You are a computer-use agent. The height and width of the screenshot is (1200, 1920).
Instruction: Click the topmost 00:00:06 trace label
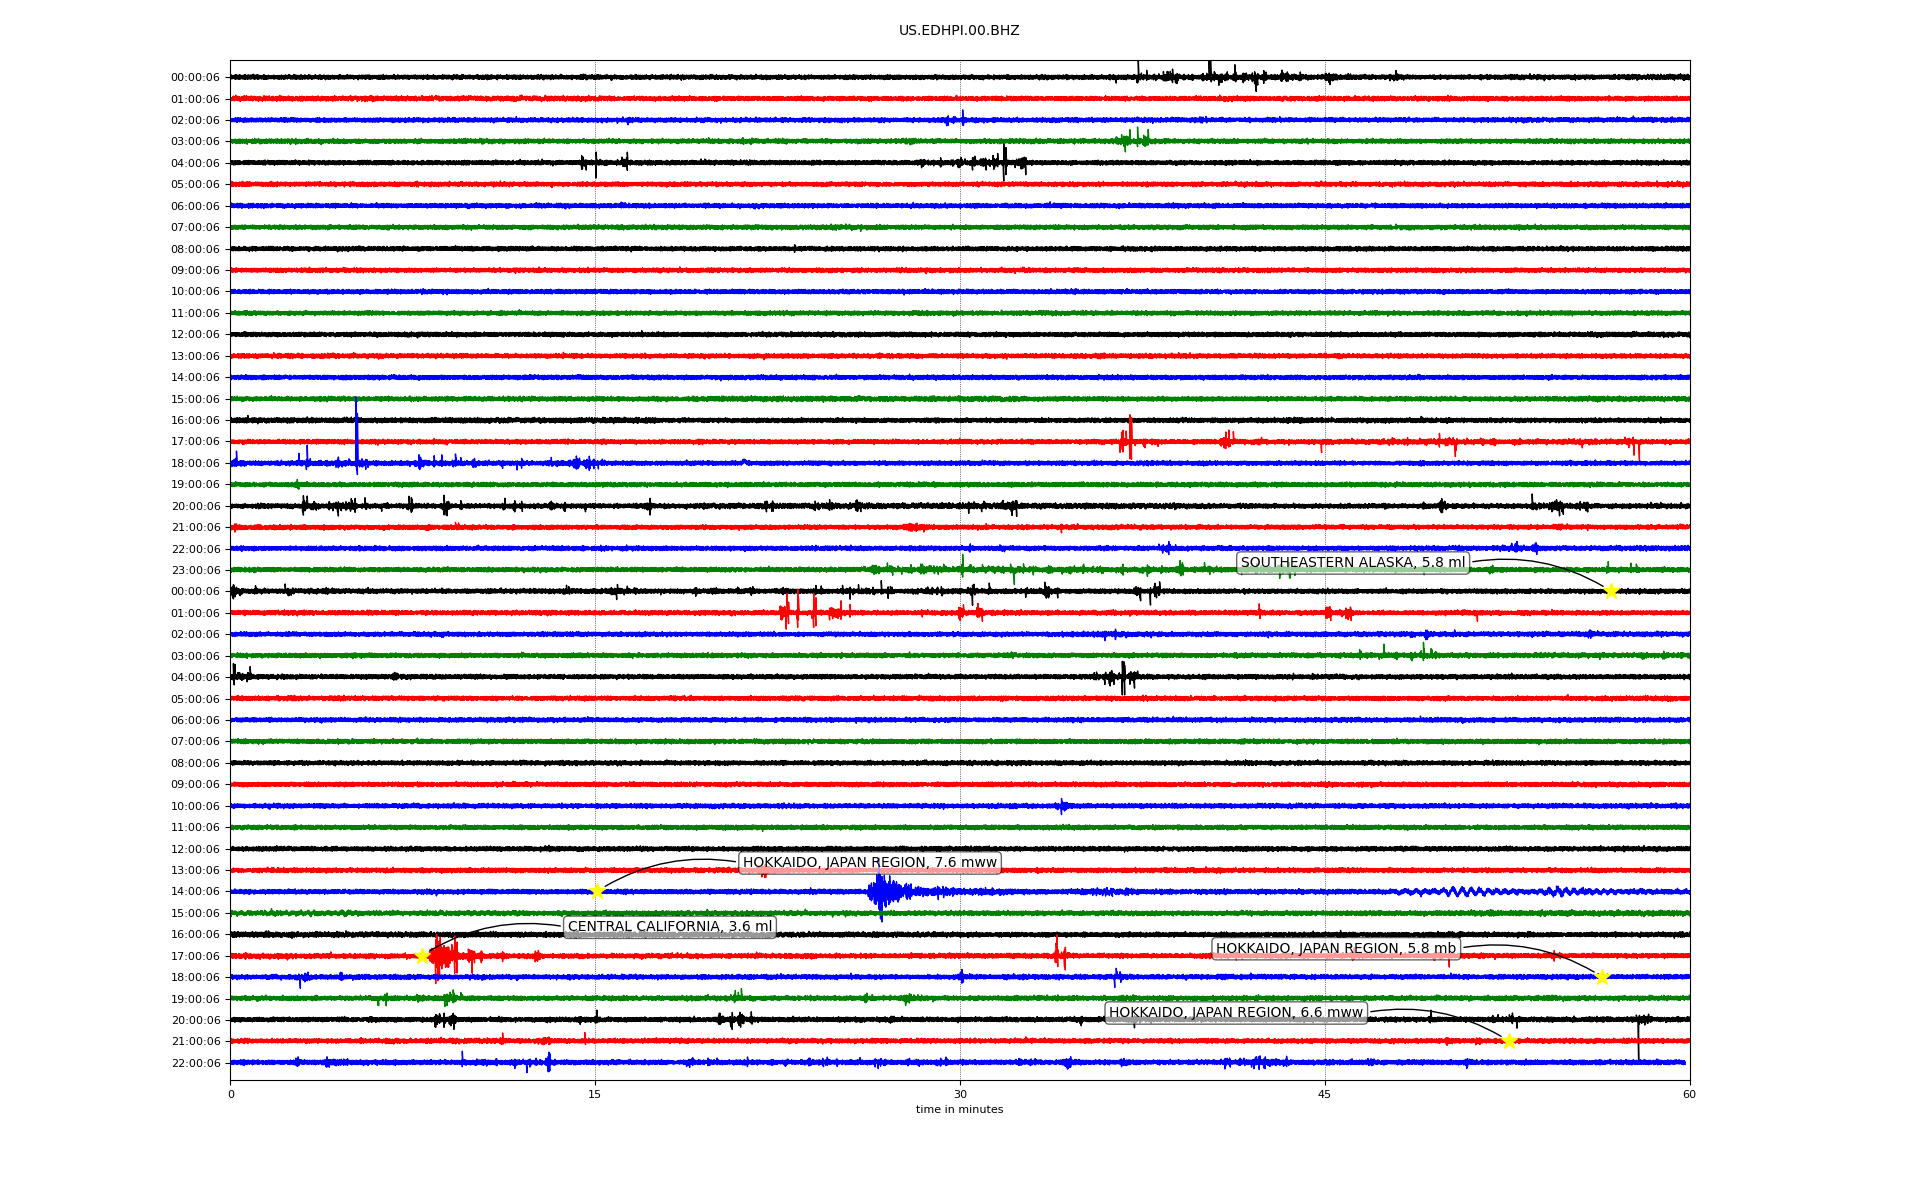(195, 78)
